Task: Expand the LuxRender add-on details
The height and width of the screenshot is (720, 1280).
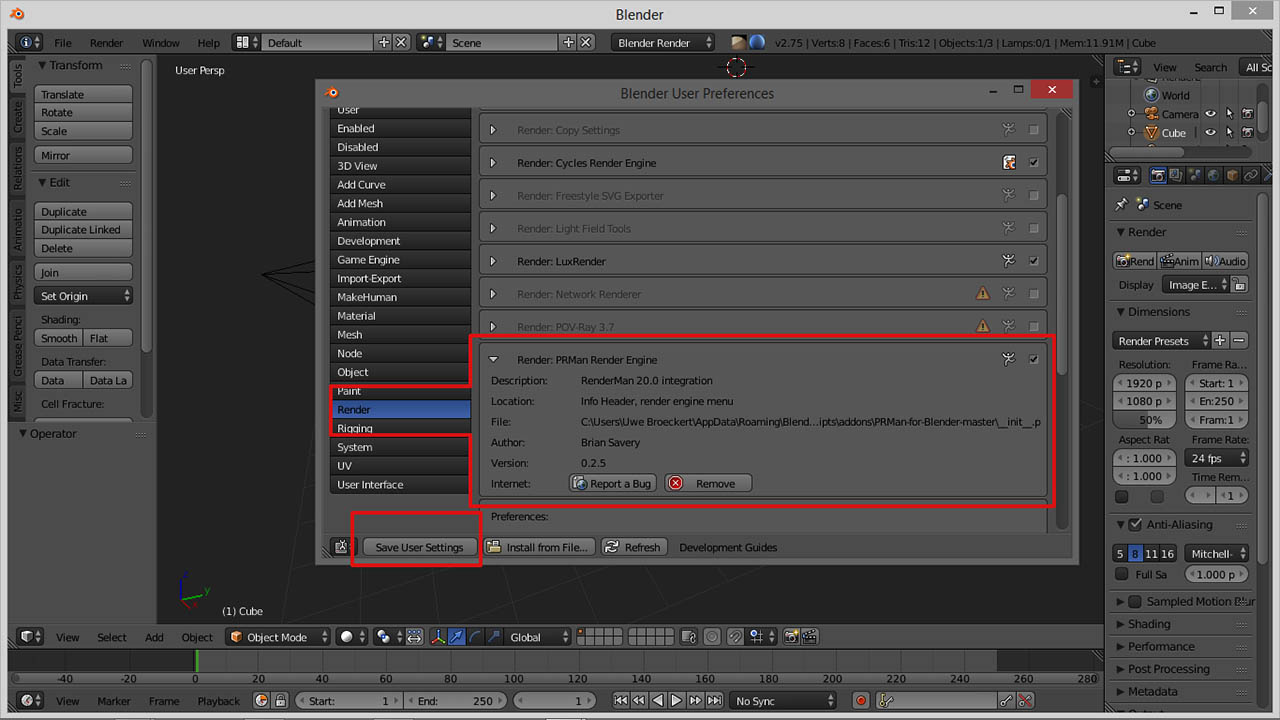Action: click(493, 261)
